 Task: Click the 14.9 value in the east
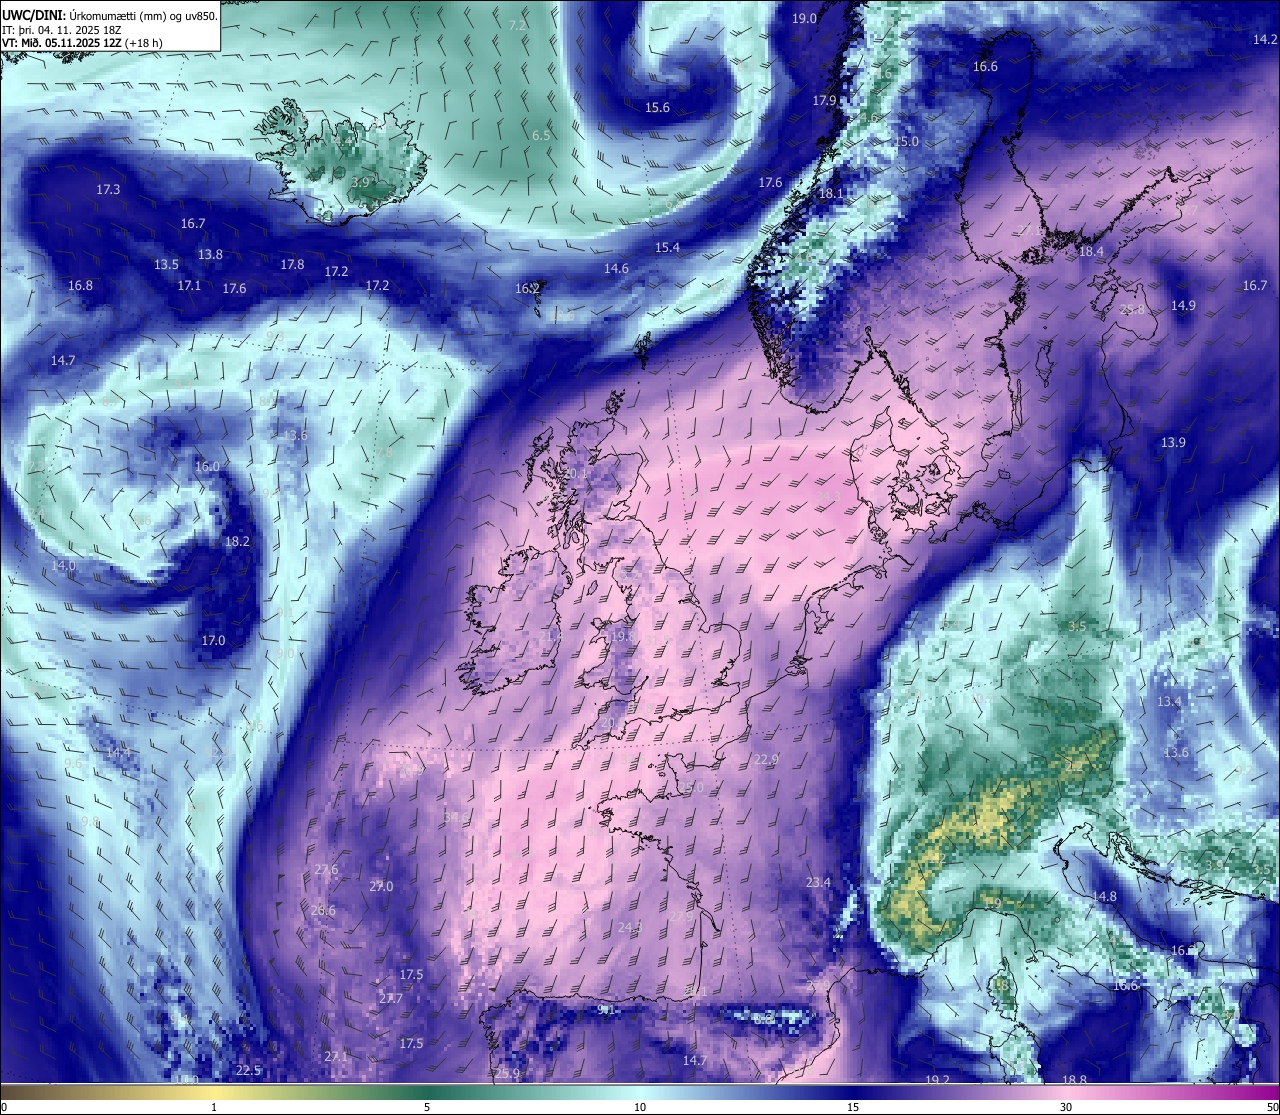tap(1183, 306)
